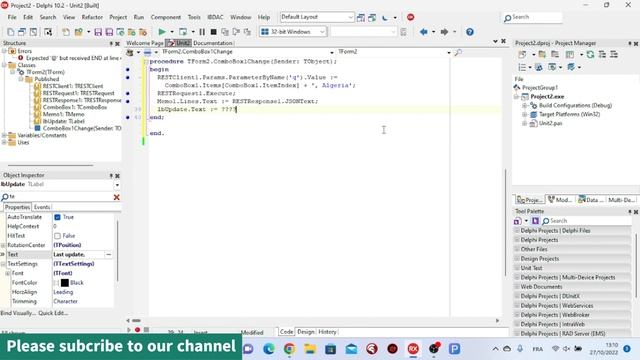Image resolution: width=640 pixels, height=360 pixels.
Task: Click the macro record red circle in status bar
Action: [138, 330]
